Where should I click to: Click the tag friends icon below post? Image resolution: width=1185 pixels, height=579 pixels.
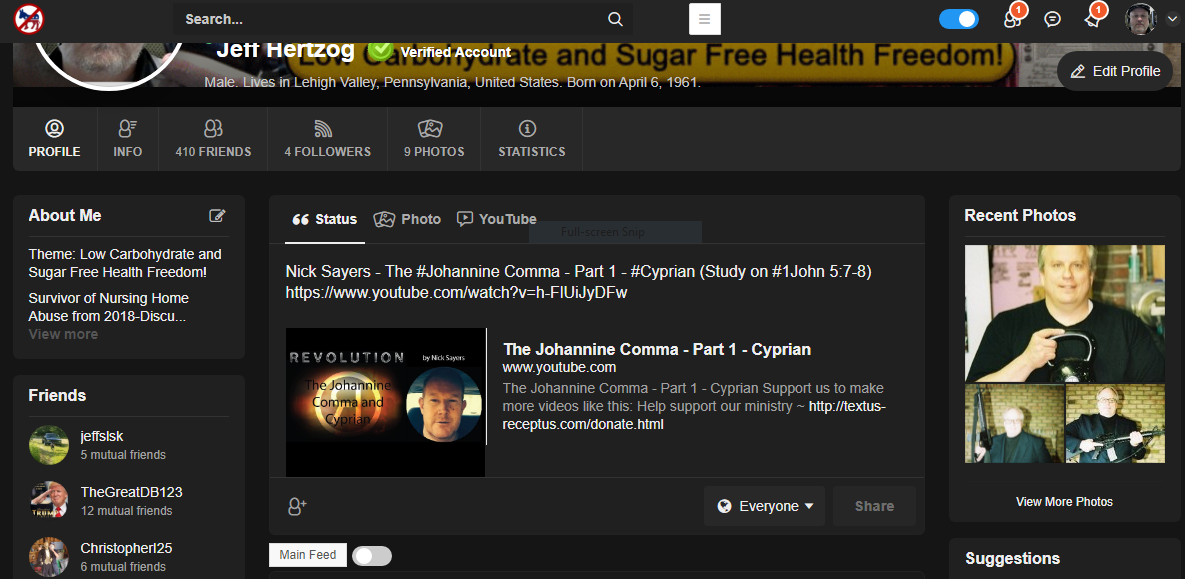click(297, 506)
